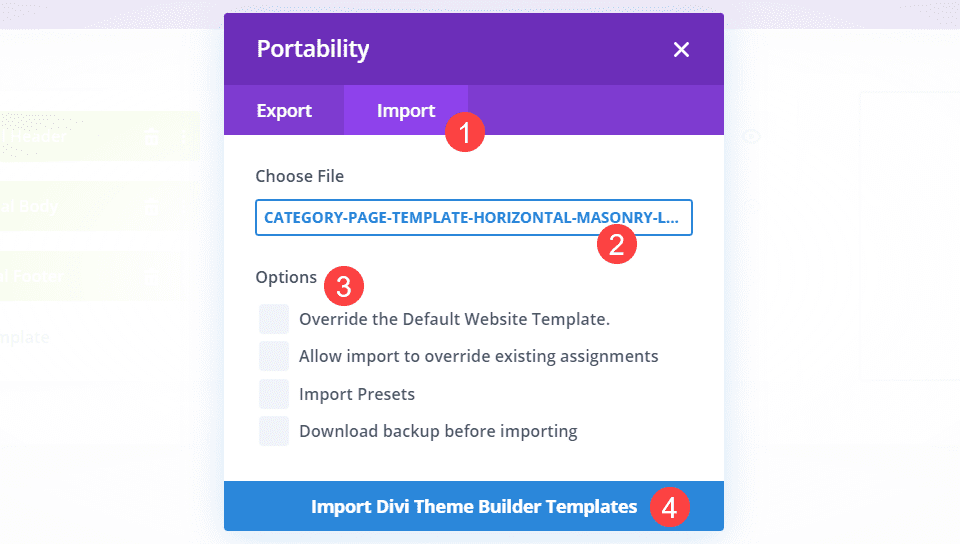Screen dimensions: 960x544
Task: Toggle the Import Presets checkbox
Action: [x=274, y=394]
